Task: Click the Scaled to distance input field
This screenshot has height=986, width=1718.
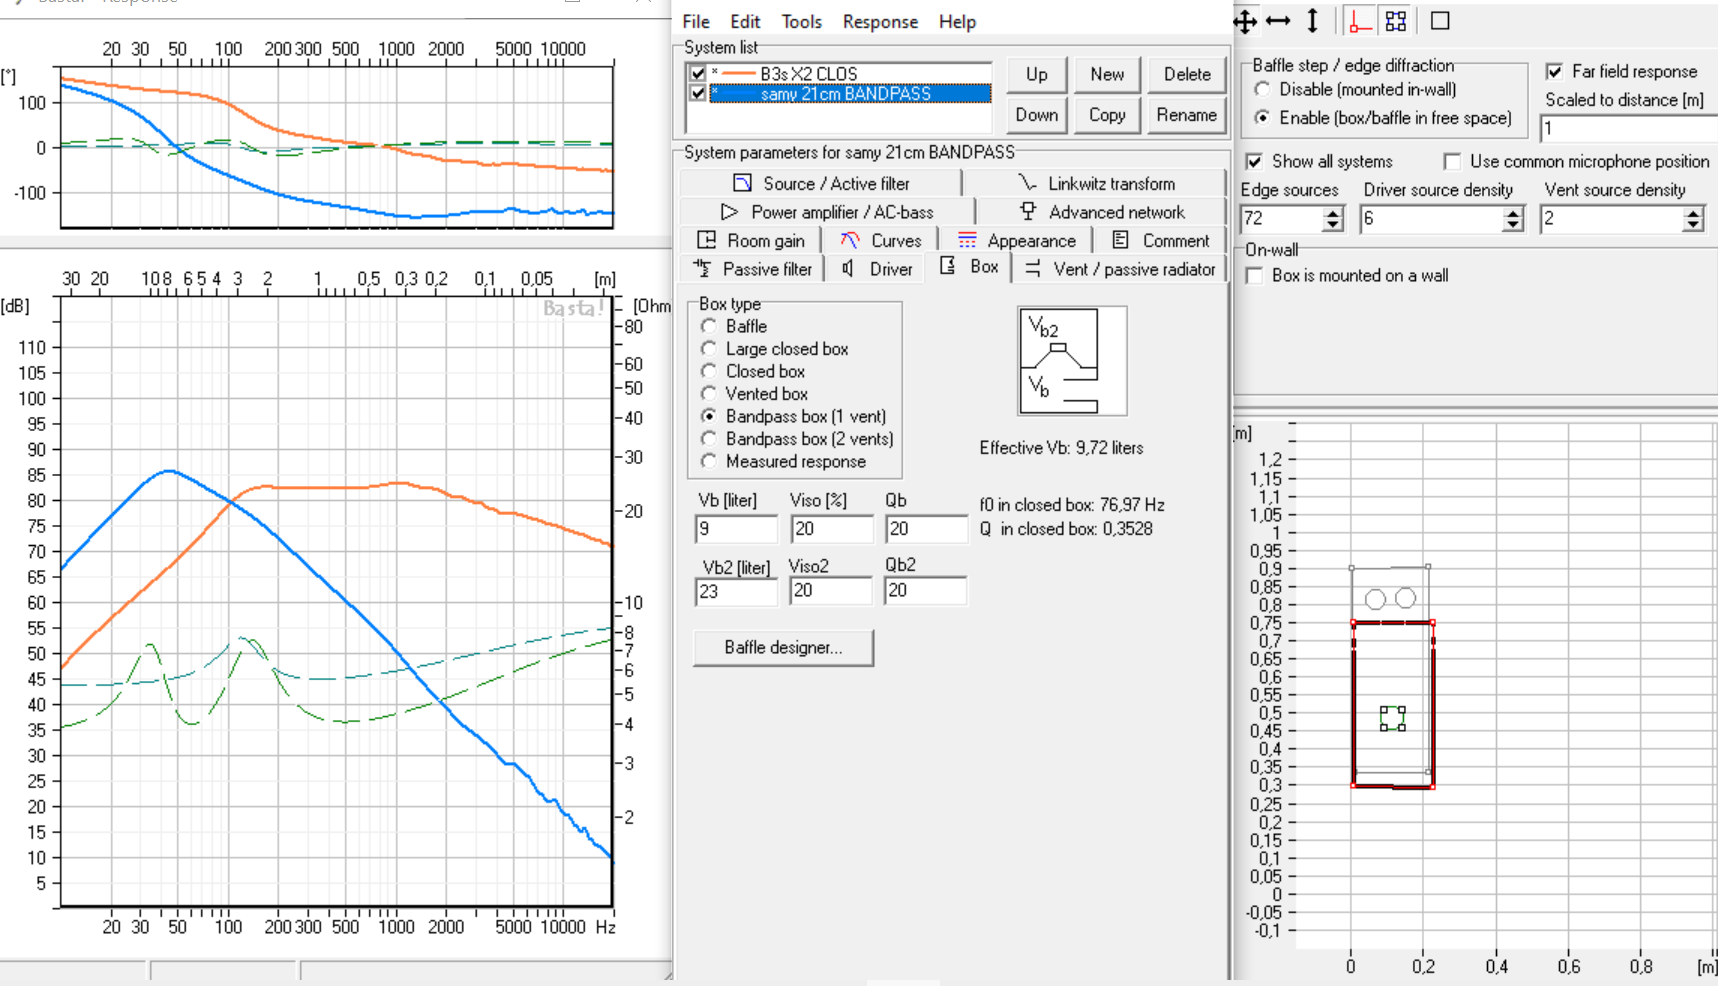Action: point(1629,128)
